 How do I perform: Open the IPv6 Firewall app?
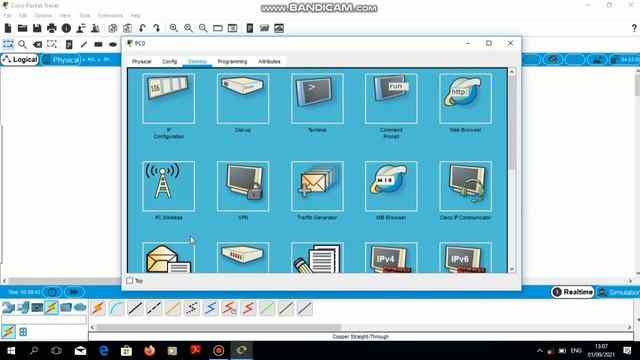click(x=465, y=258)
